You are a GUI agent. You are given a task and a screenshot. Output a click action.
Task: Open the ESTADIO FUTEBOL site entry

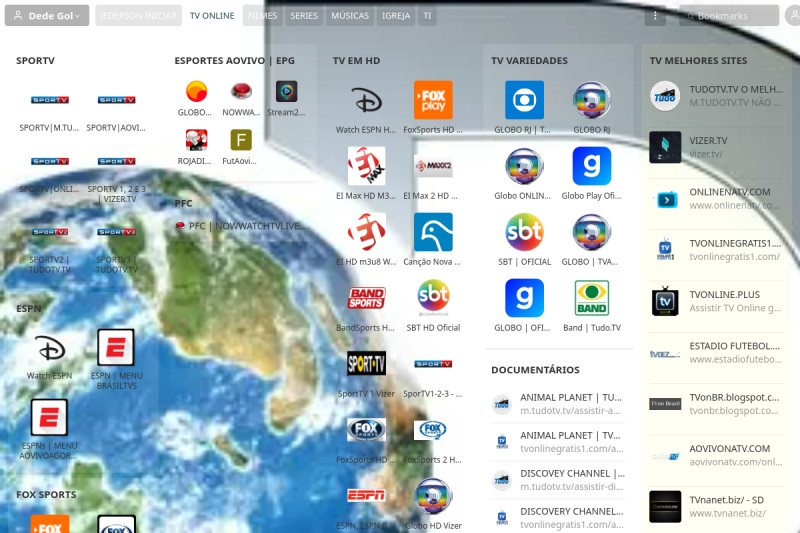716,352
